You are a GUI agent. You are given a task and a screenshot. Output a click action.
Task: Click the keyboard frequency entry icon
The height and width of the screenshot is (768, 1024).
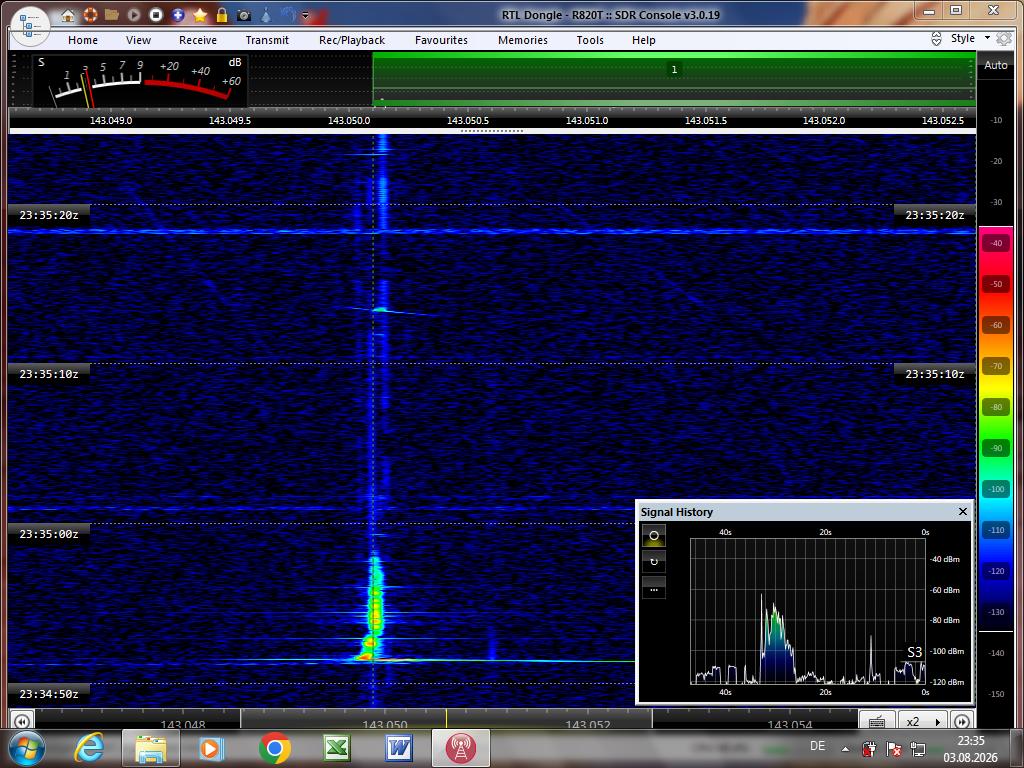[x=877, y=722]
